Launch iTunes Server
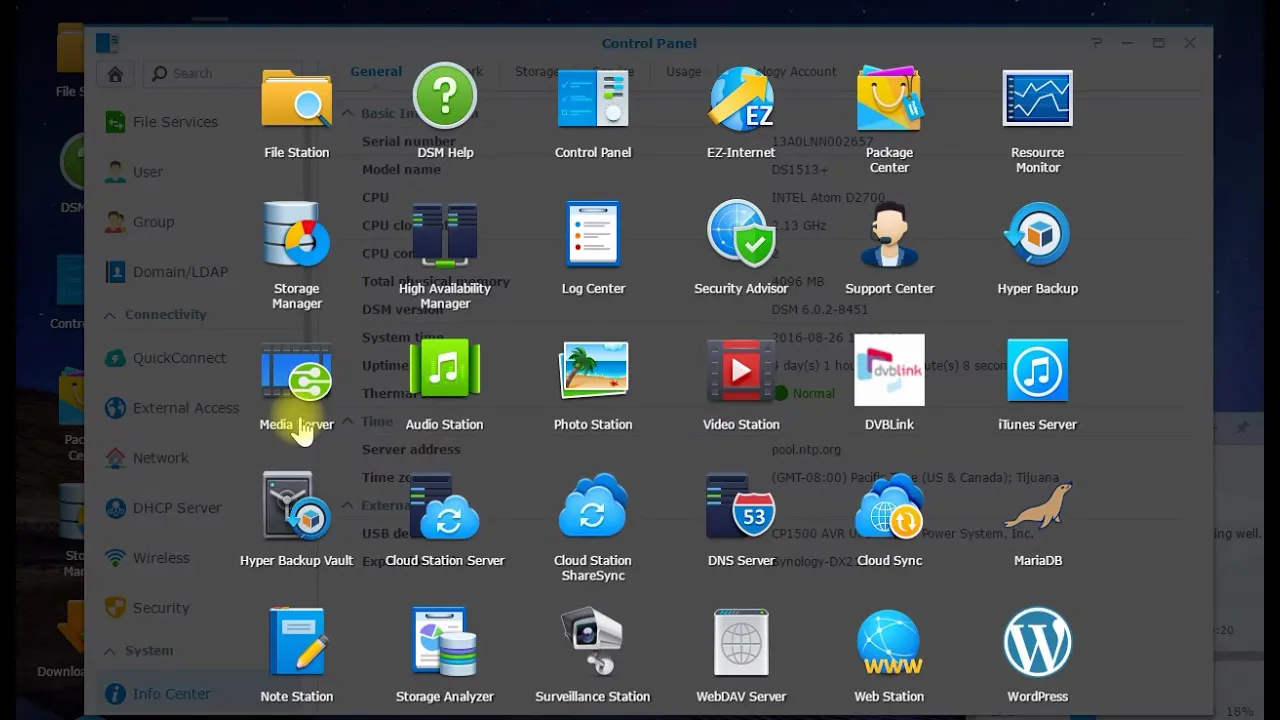The image size is (1280, 720). 1037,371
